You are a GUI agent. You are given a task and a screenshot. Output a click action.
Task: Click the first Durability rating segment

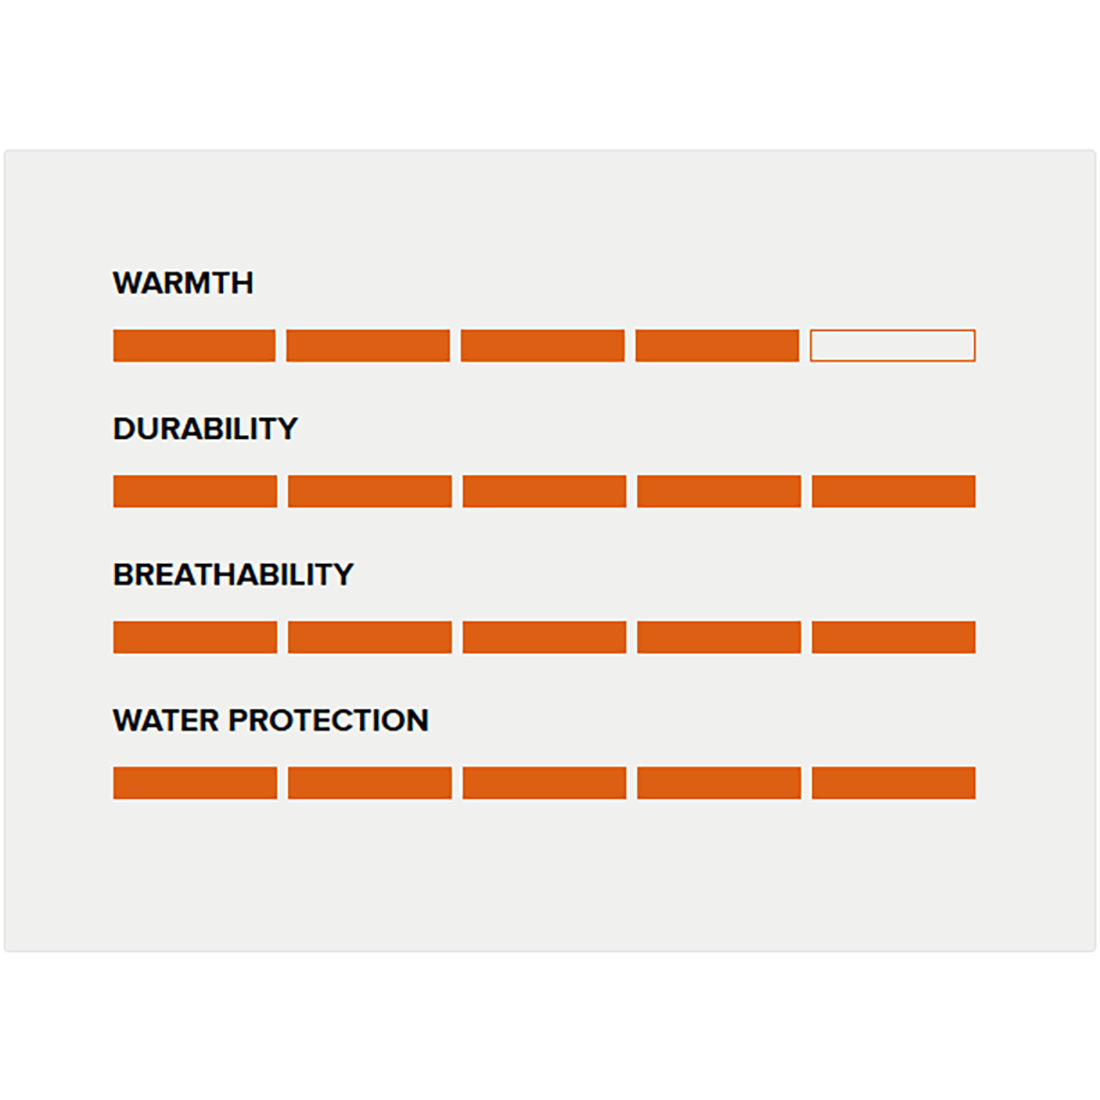tap(195, 491)
